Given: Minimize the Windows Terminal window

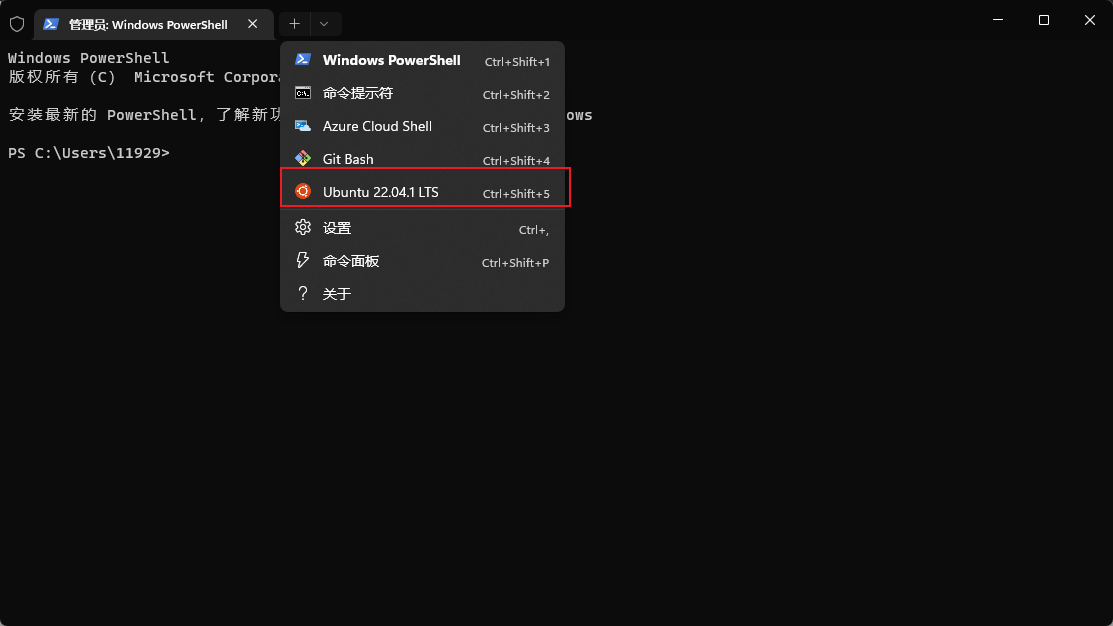Looking at the screenshot, I should pos(998,20).
